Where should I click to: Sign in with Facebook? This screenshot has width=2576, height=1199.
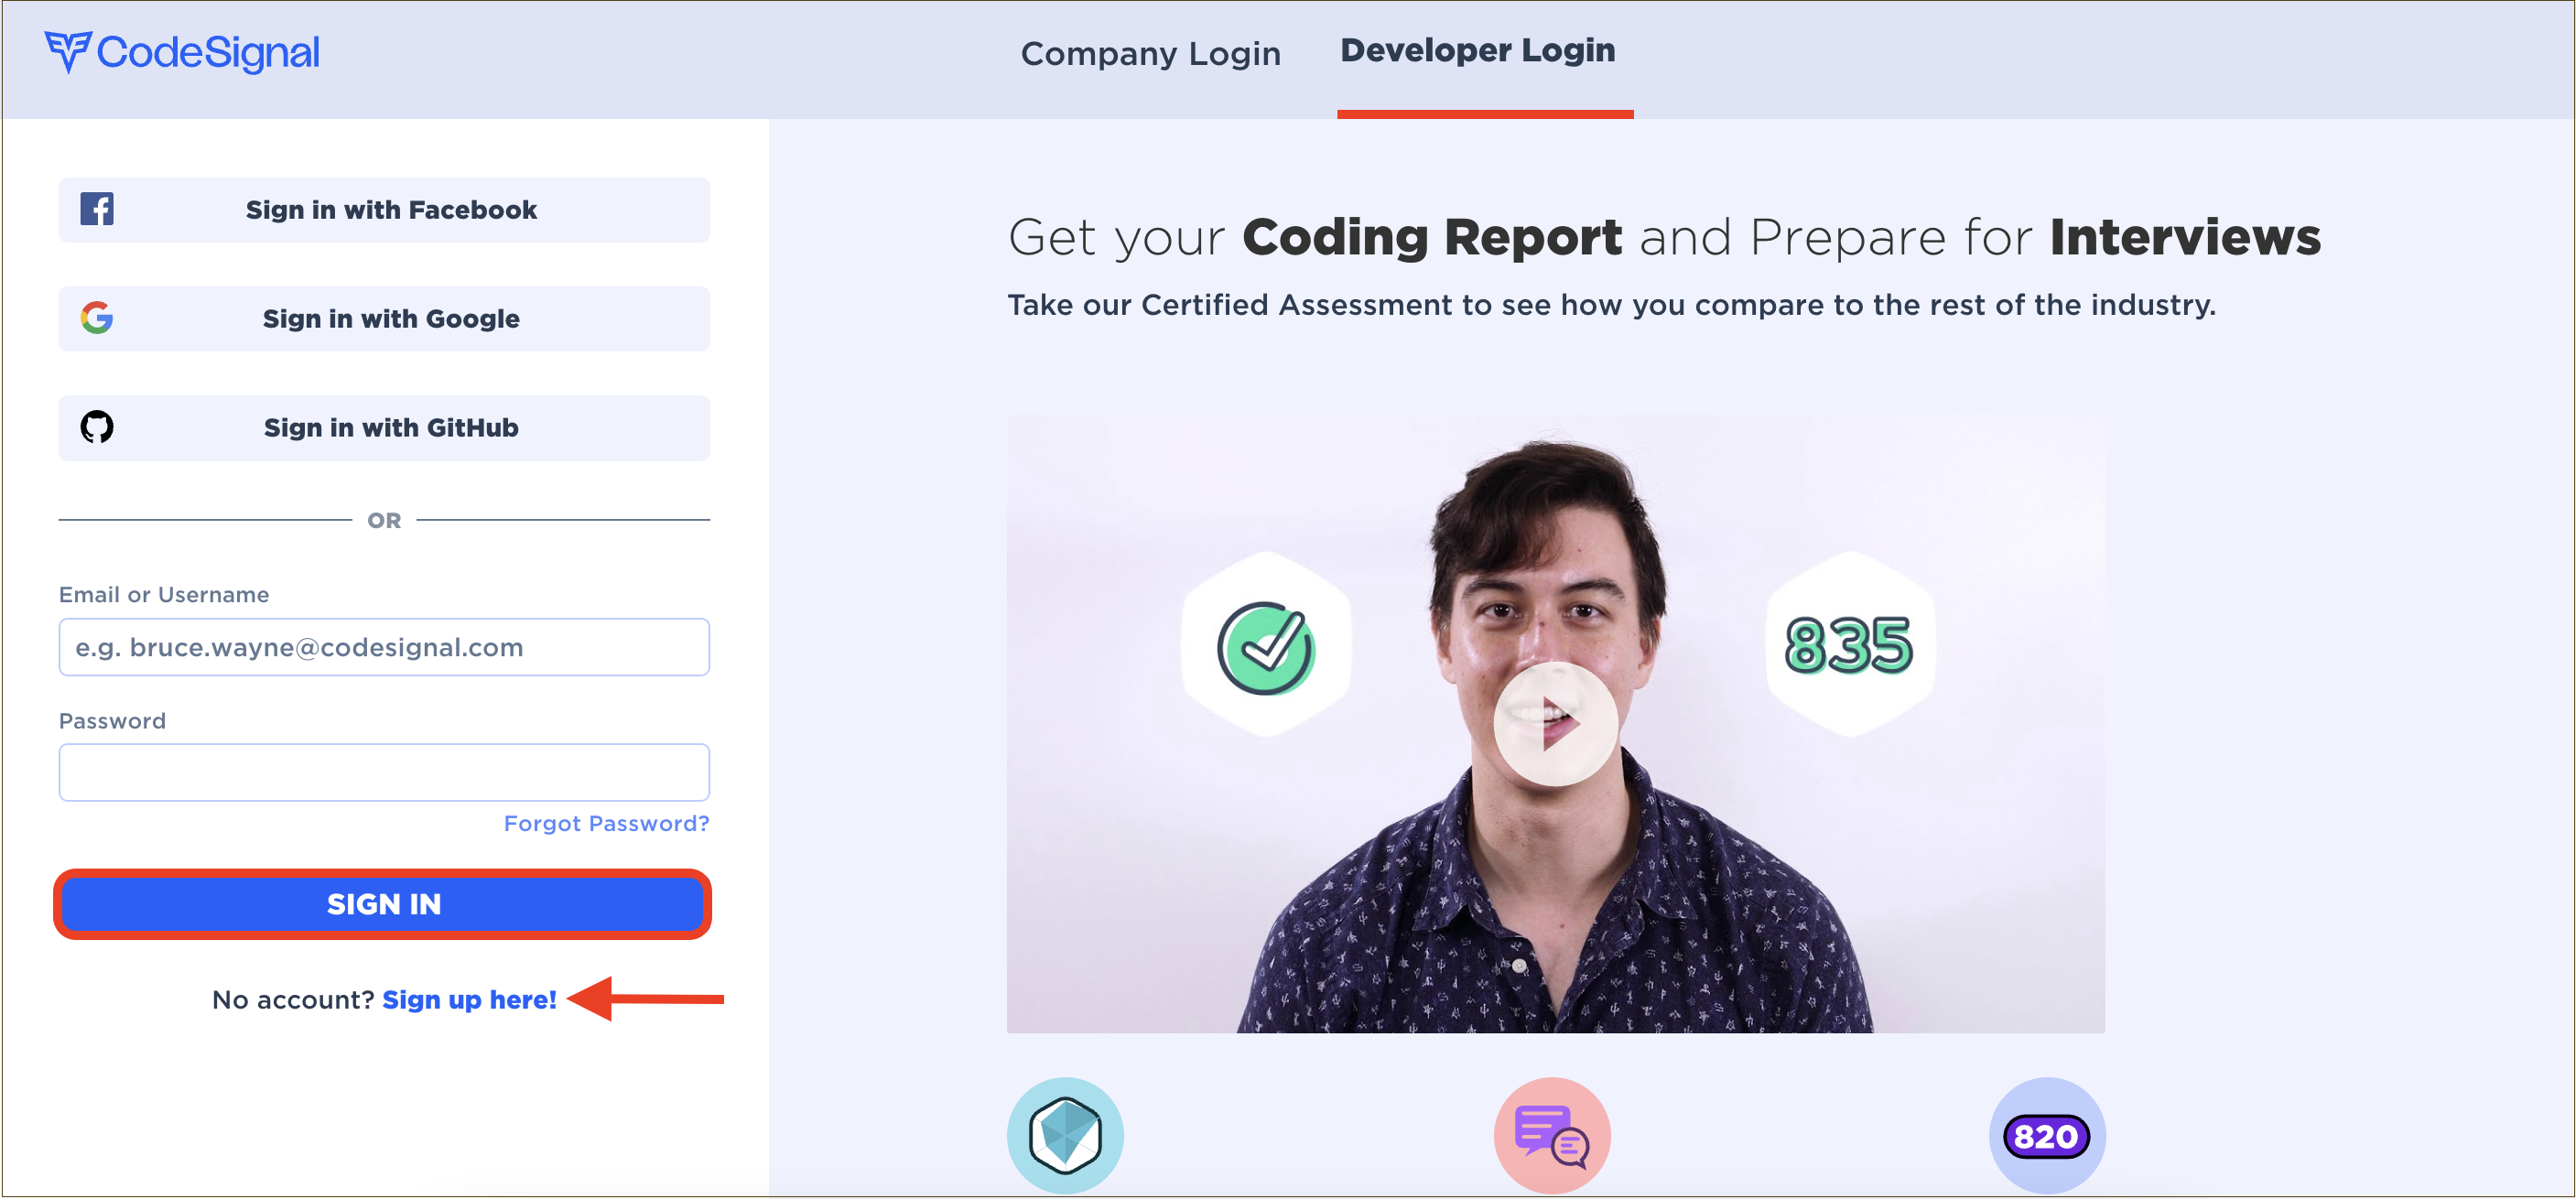point(384,210)
